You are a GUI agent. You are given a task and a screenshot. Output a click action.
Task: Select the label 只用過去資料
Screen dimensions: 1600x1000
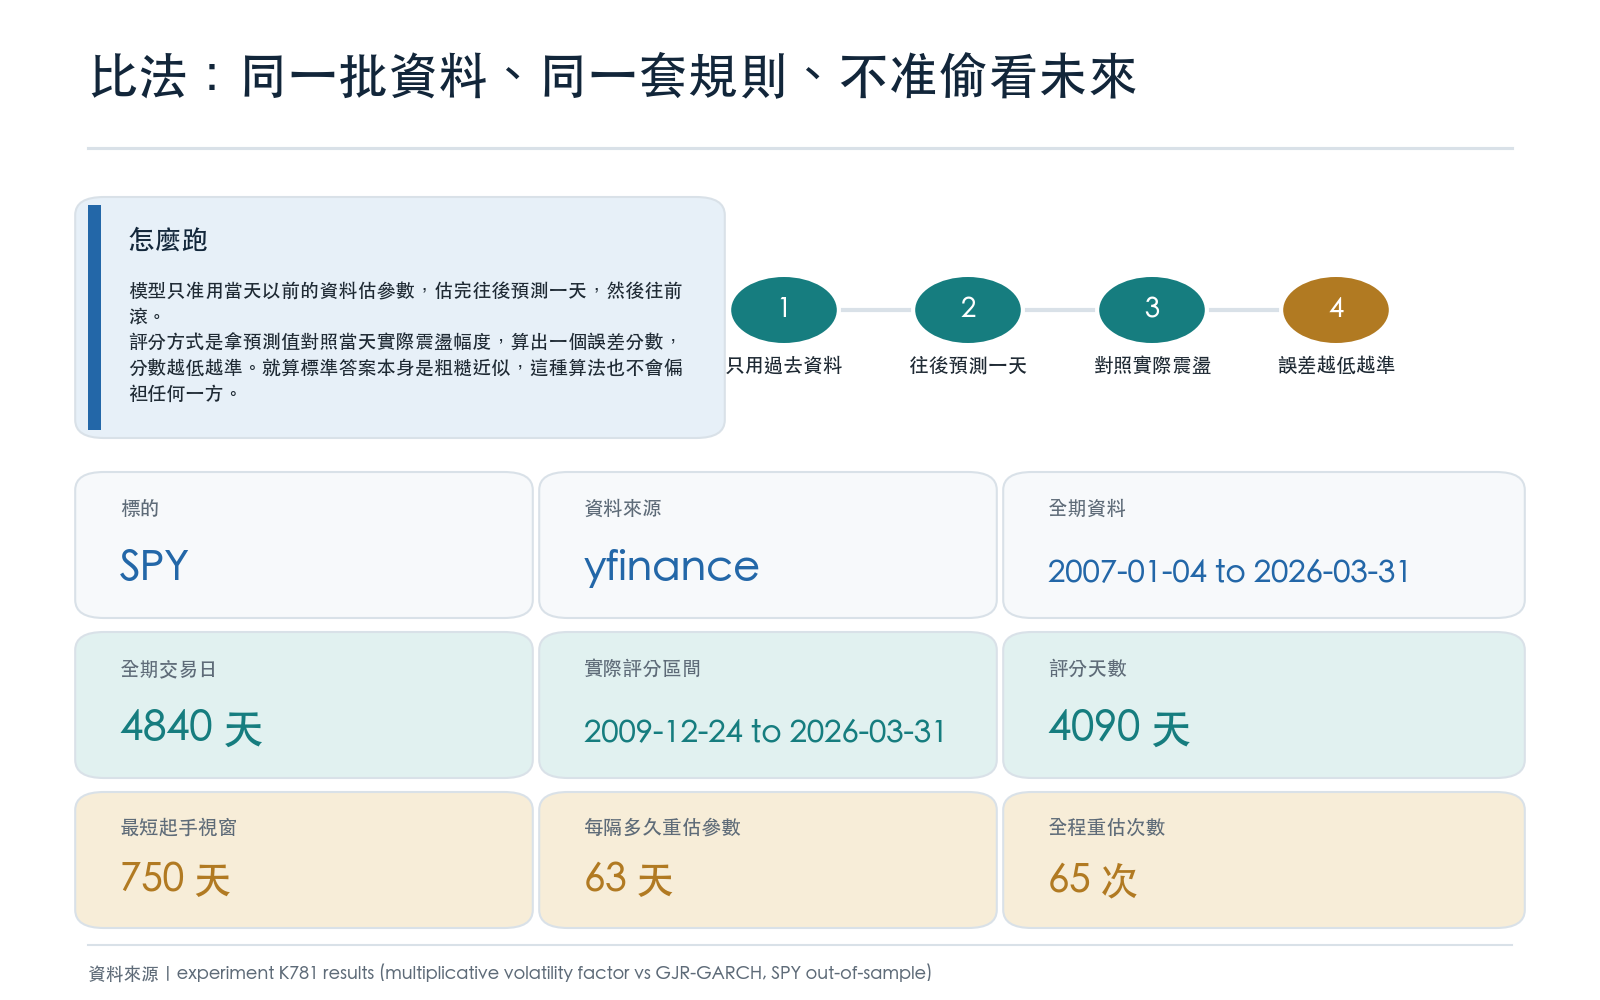(784, 366)
